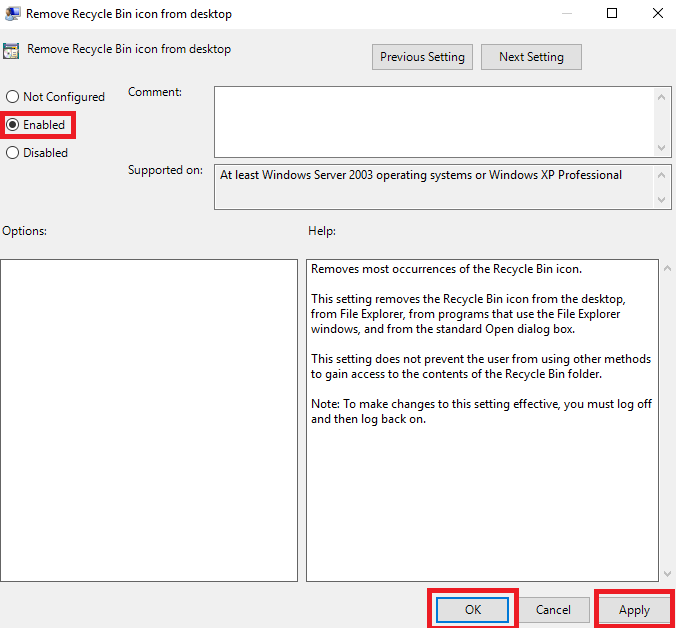Click the 'Help:' label
The image size is (676, 628).
(322, 231)
